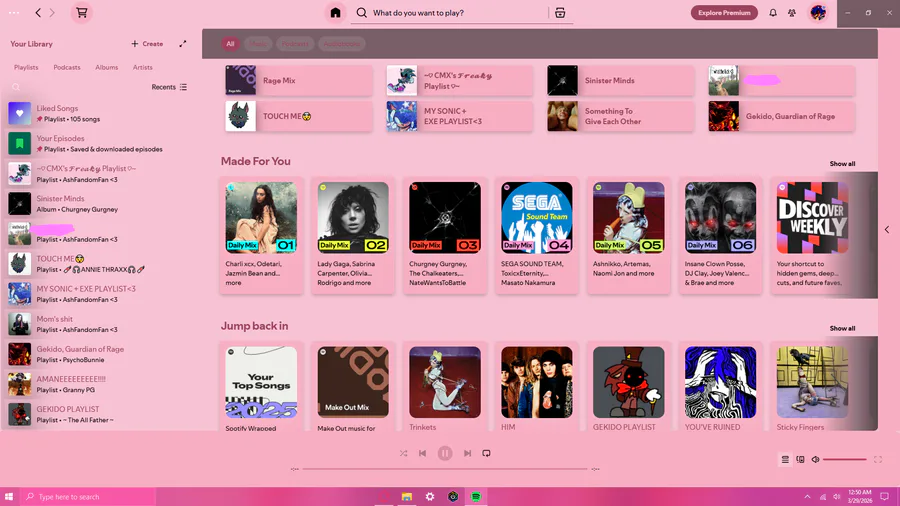Viewport: 900px width, 506px height.
Task: Navigate forward with the right arrow
Action: pos(52,13)
